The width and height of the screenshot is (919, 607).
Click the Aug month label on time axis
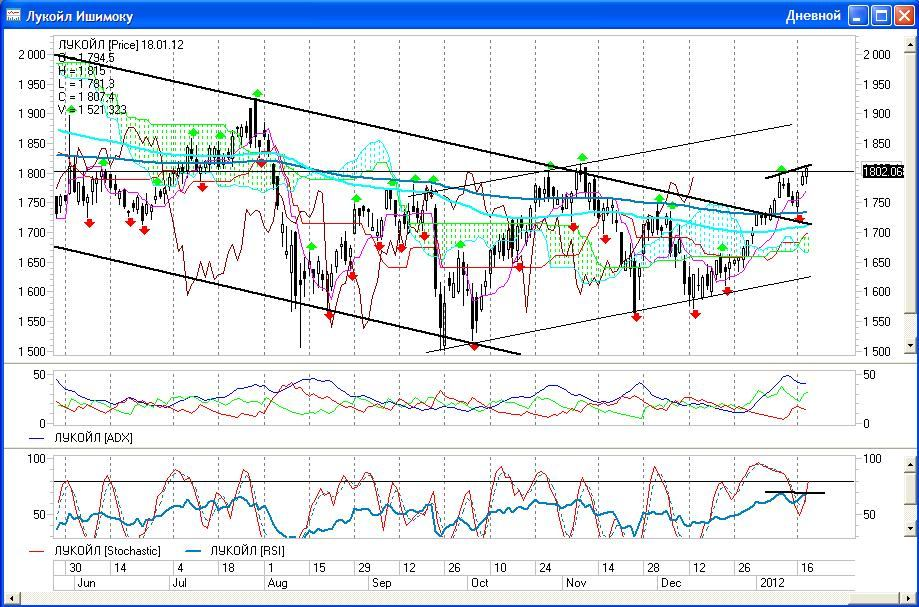(x=277, y=583)
